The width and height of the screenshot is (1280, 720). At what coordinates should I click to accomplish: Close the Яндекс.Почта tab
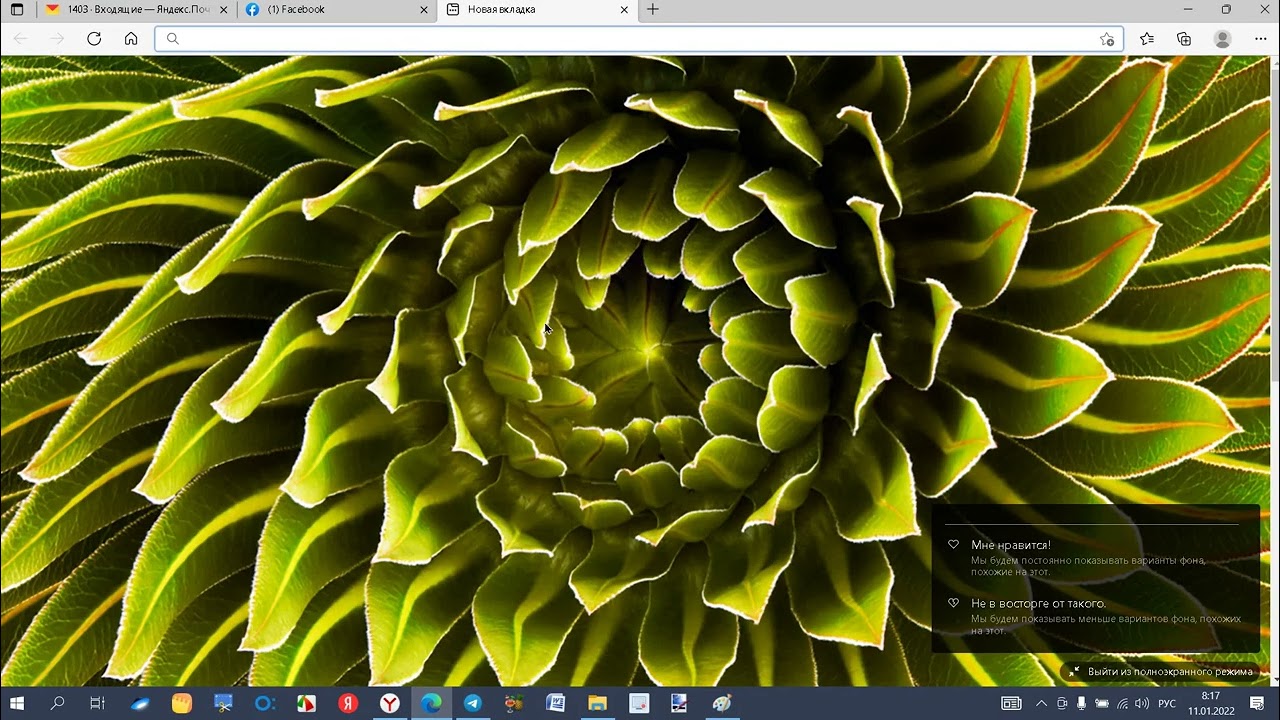coord(223,10)
